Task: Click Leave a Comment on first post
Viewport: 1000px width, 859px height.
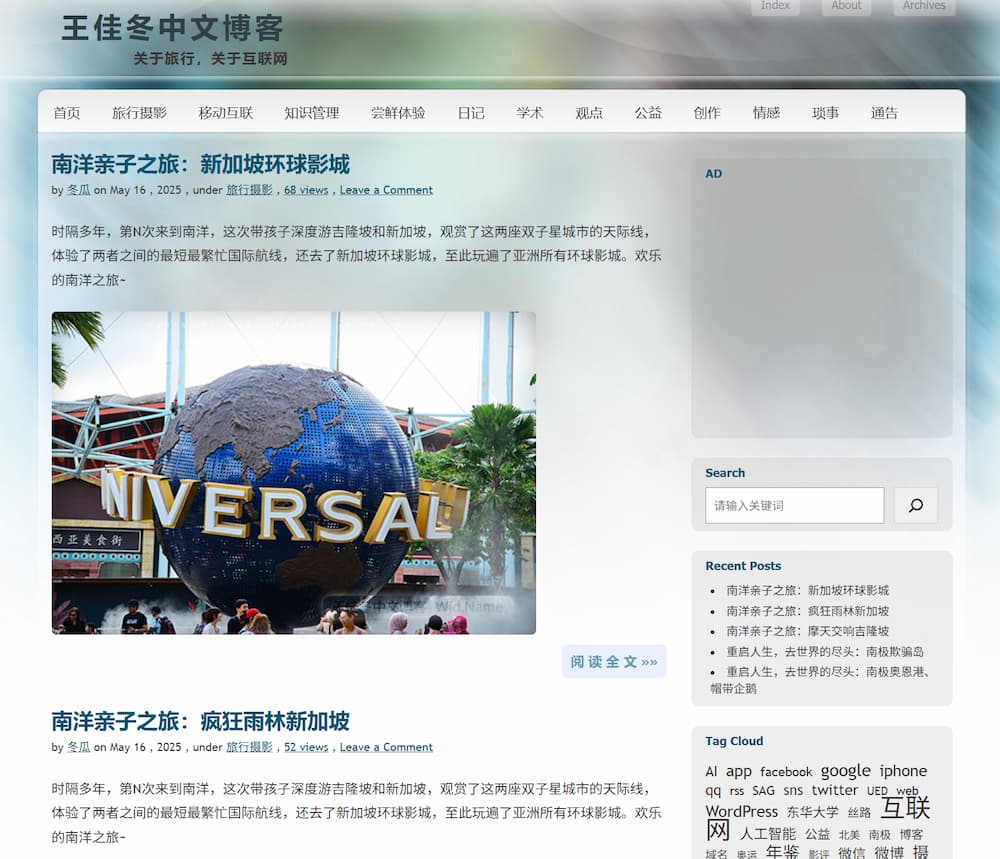Action: pyautogui.click(x=386, y=190)
